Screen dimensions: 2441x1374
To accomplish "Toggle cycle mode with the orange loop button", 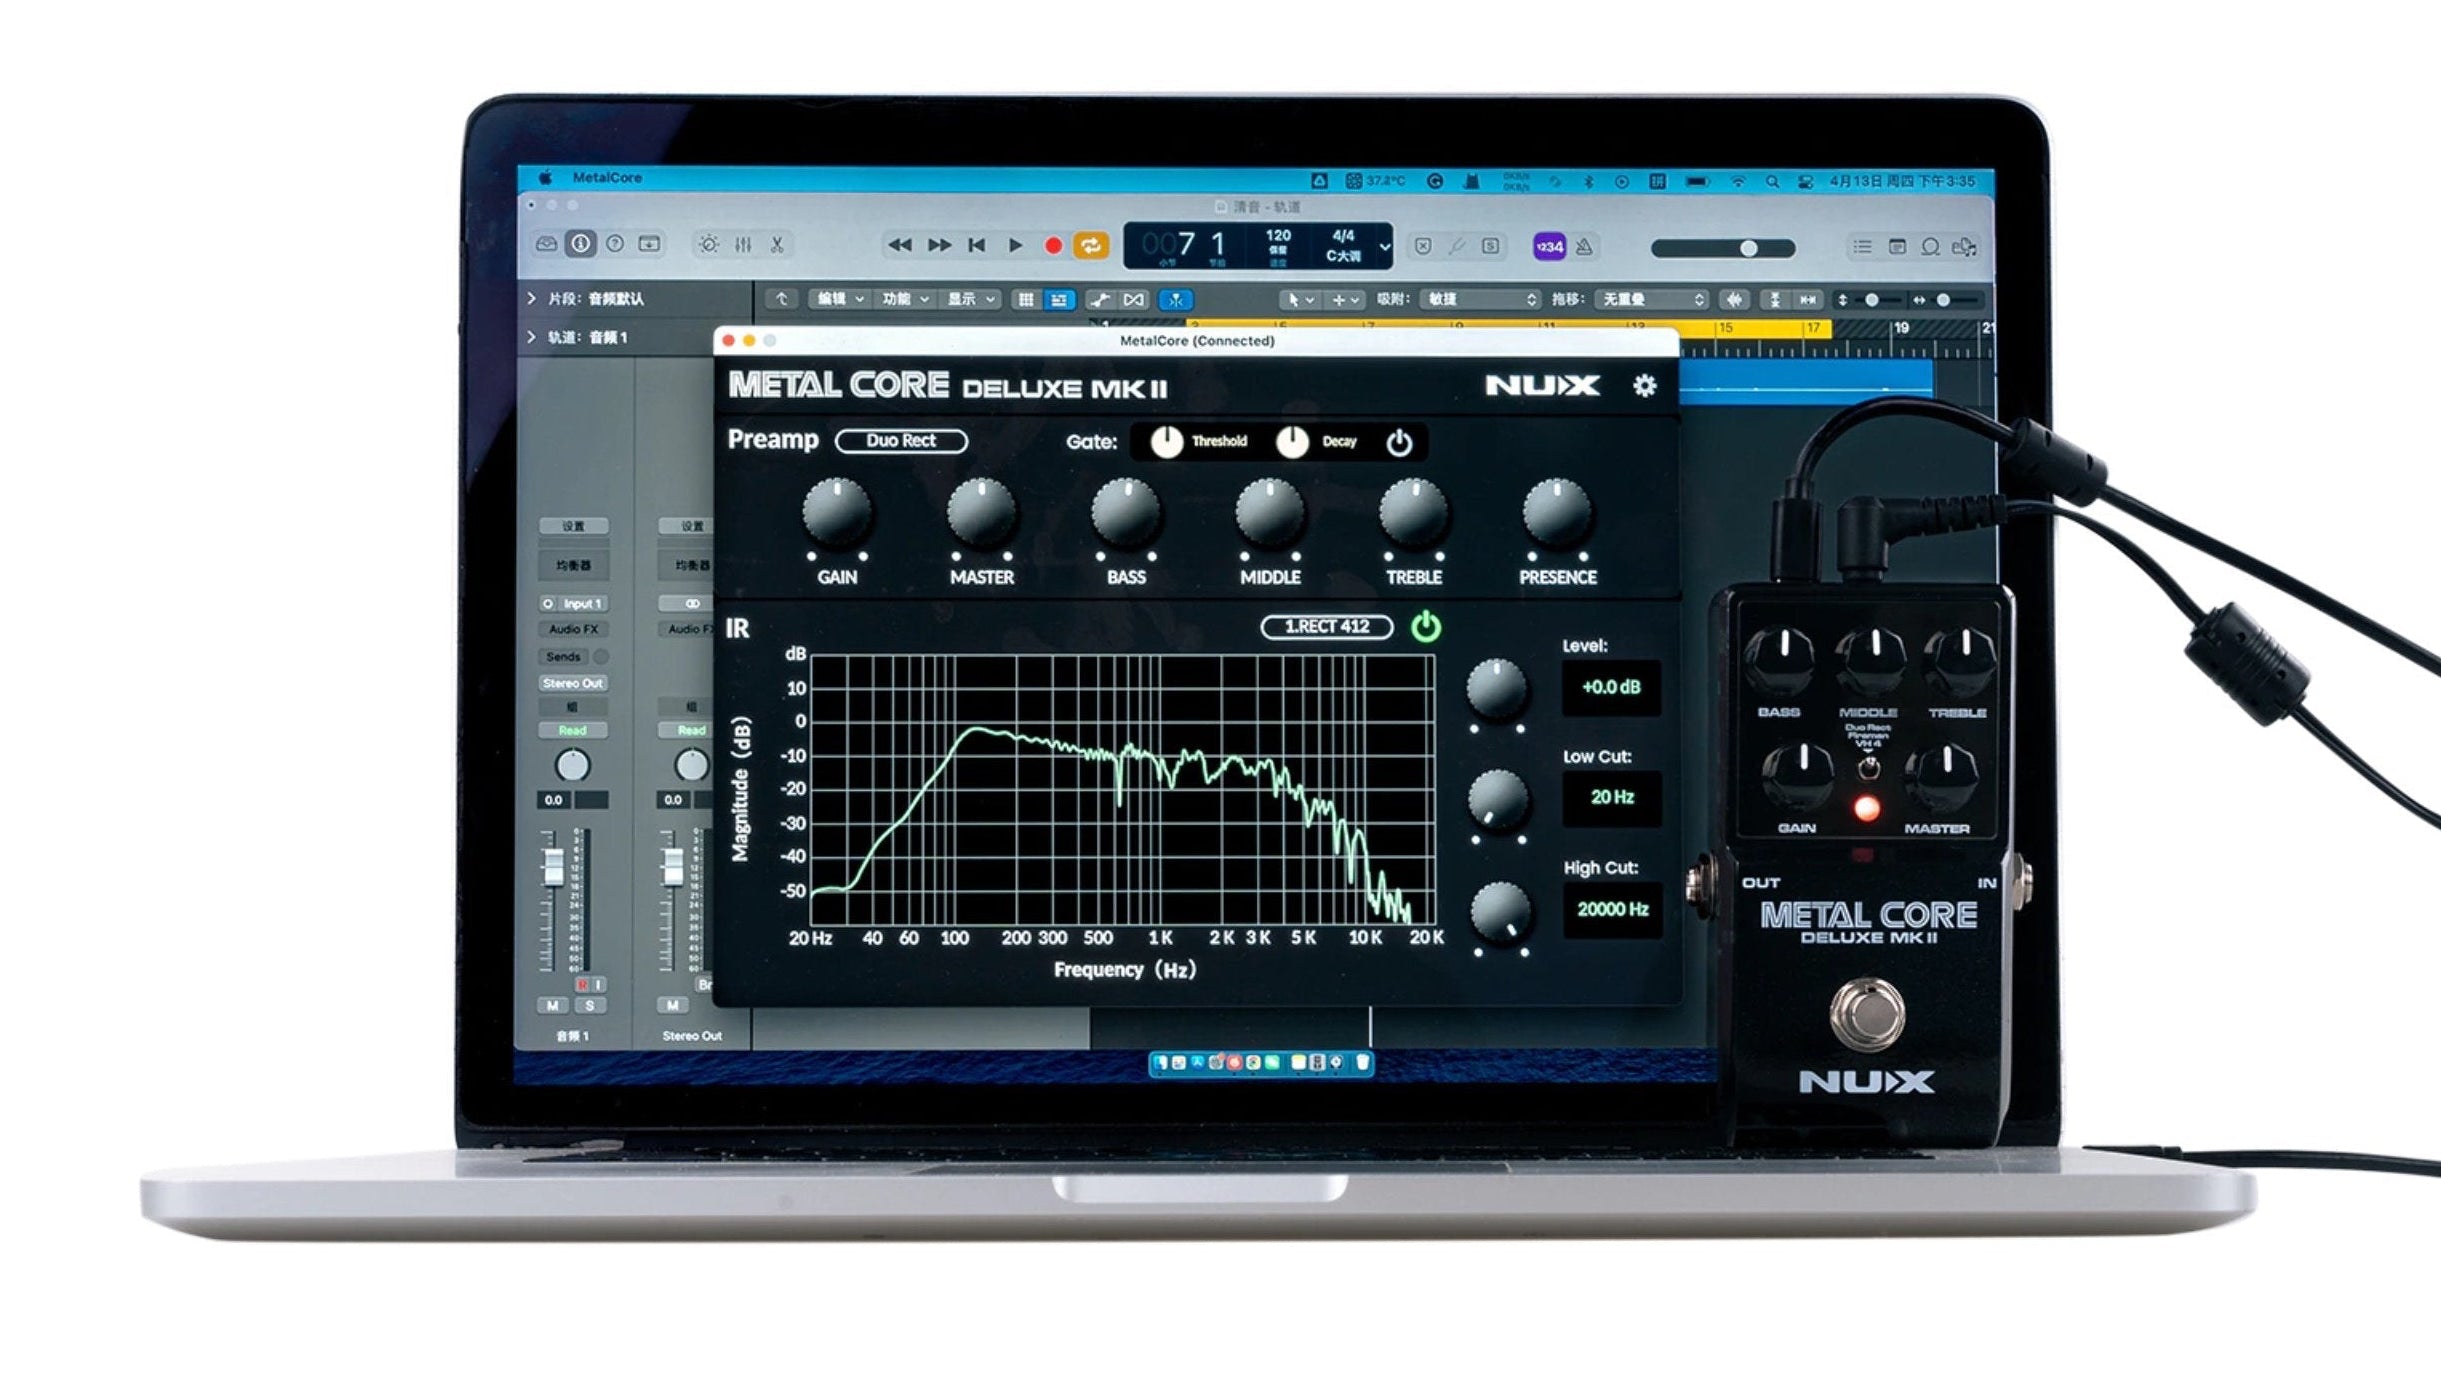I will [1090, 246].
